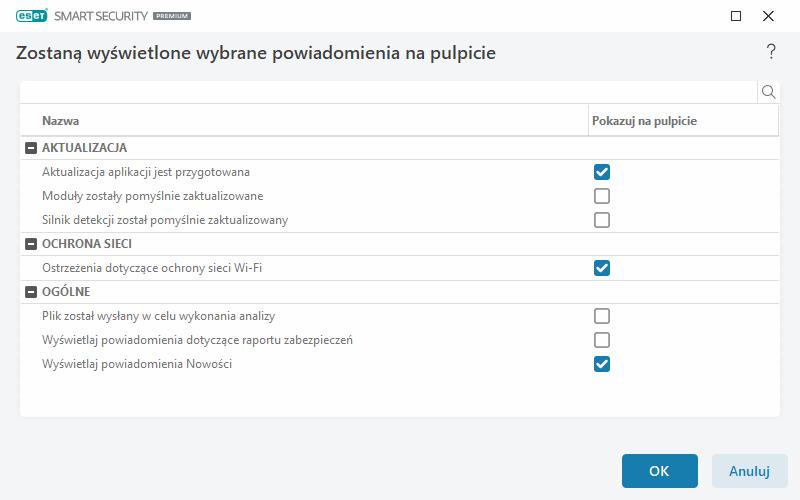Enable Moduły zostały pomyślnie zaktualizowane checkbox
The width and height of the screenshot is (800, 500).
pos(602,196)
